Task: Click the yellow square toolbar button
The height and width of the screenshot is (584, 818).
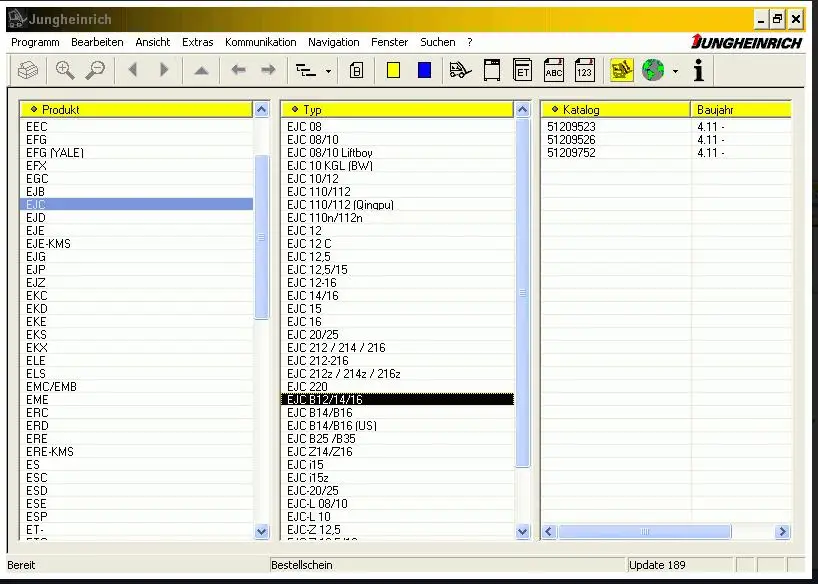Action: [394, 70]
